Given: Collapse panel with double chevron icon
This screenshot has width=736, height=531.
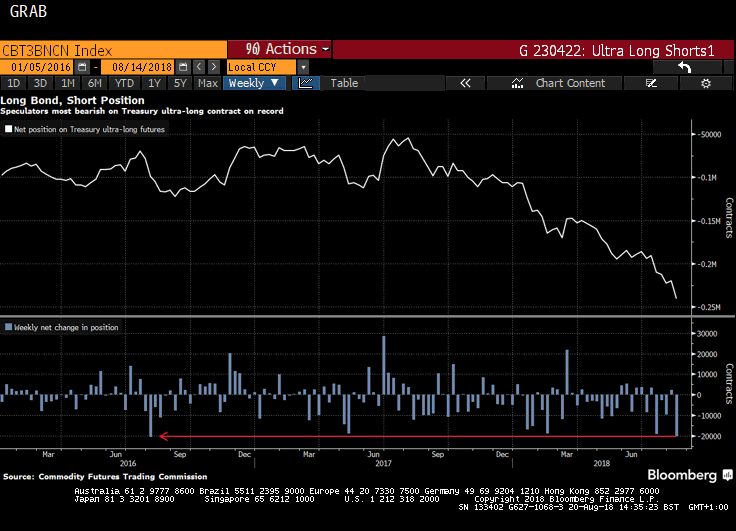Looking at the screenshot, I should [465, 83].
